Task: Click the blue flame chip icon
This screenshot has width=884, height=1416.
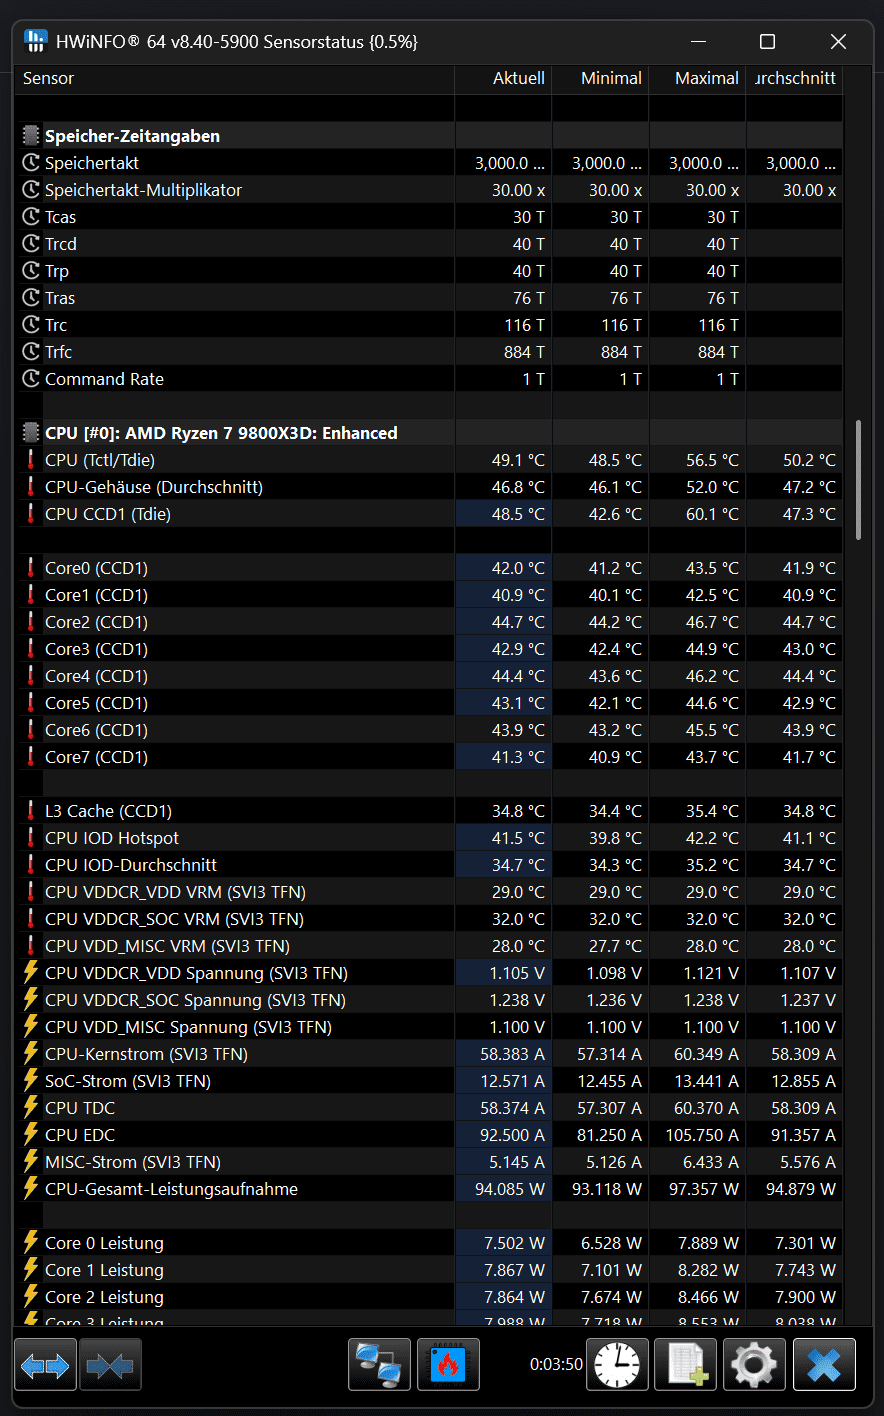Action: click(x=448, y=1365)
